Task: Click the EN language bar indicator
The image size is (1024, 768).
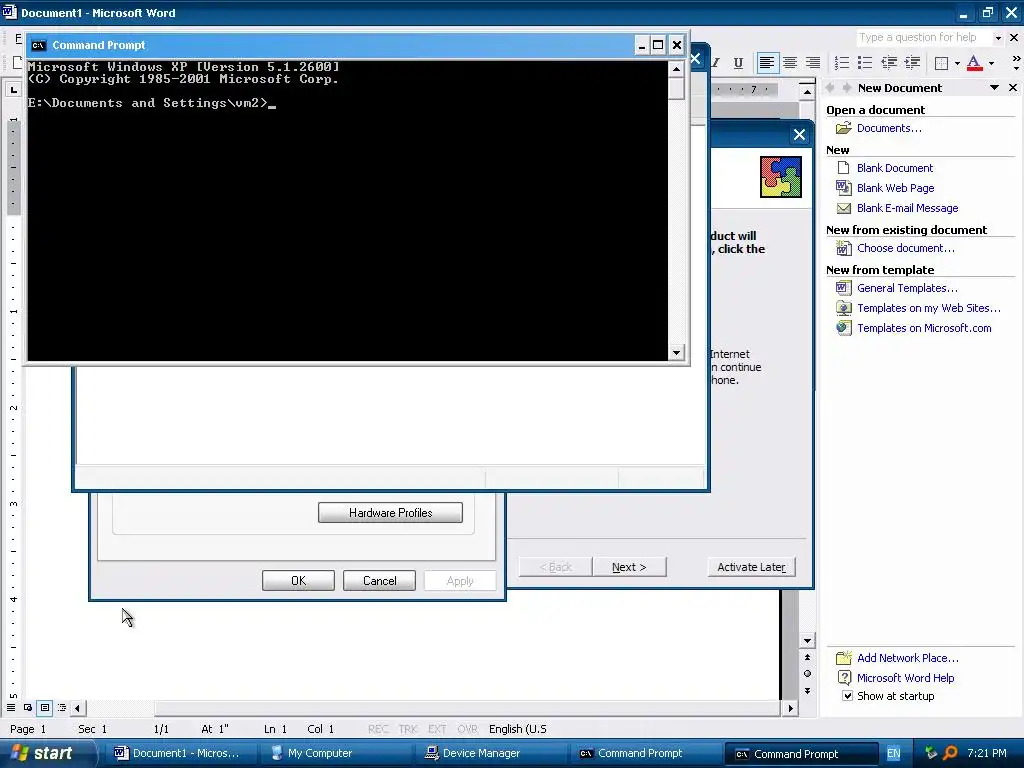Action: [x=893, y=753]
